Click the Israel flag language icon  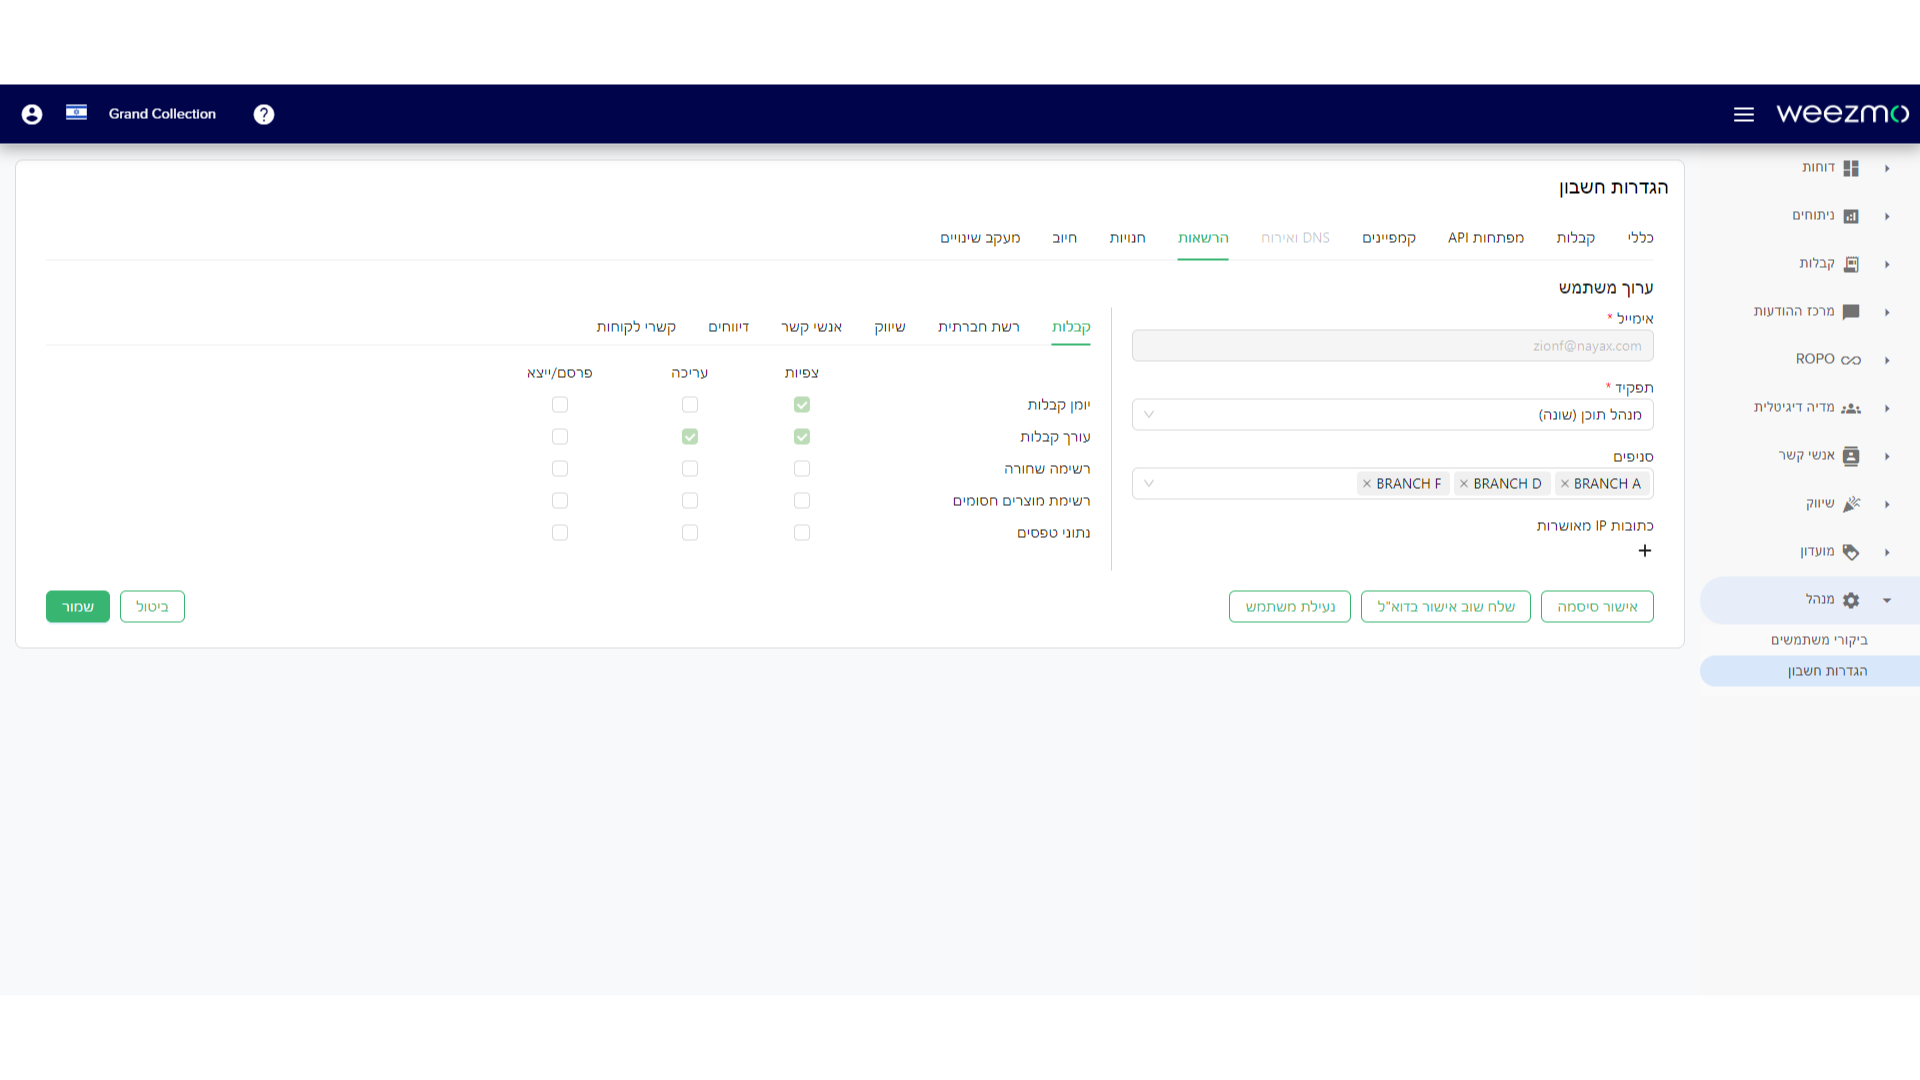tap(76, 113)
